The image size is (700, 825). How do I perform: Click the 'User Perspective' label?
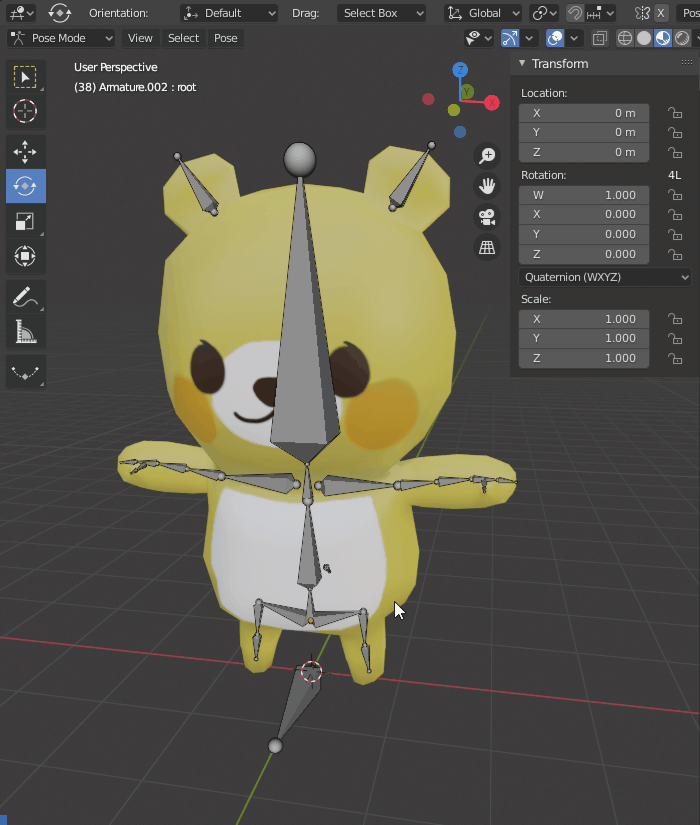tap(115, 67)
